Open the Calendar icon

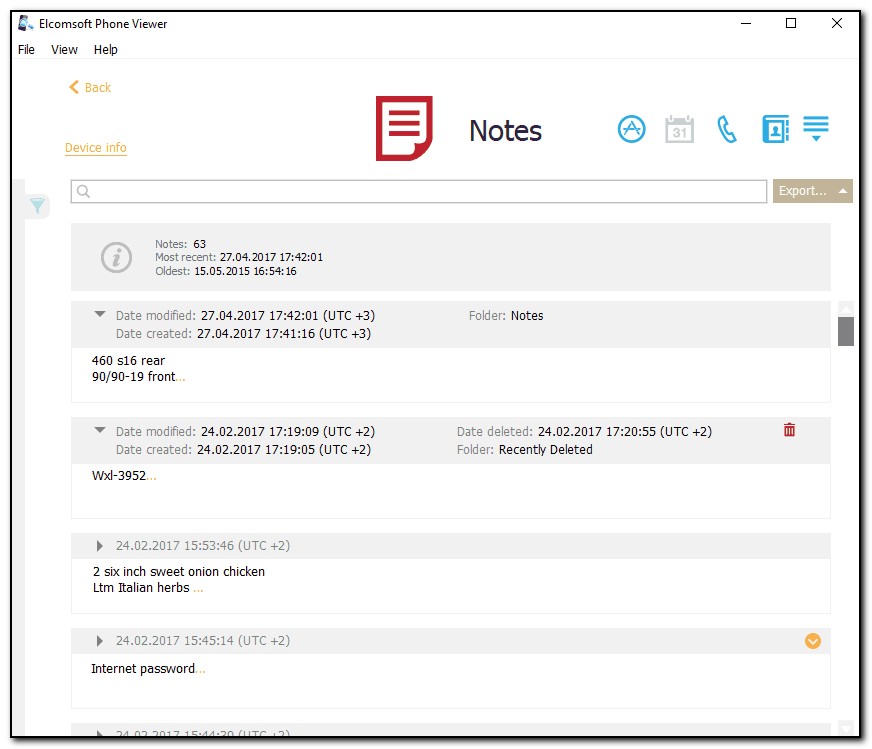coord(679,129)
